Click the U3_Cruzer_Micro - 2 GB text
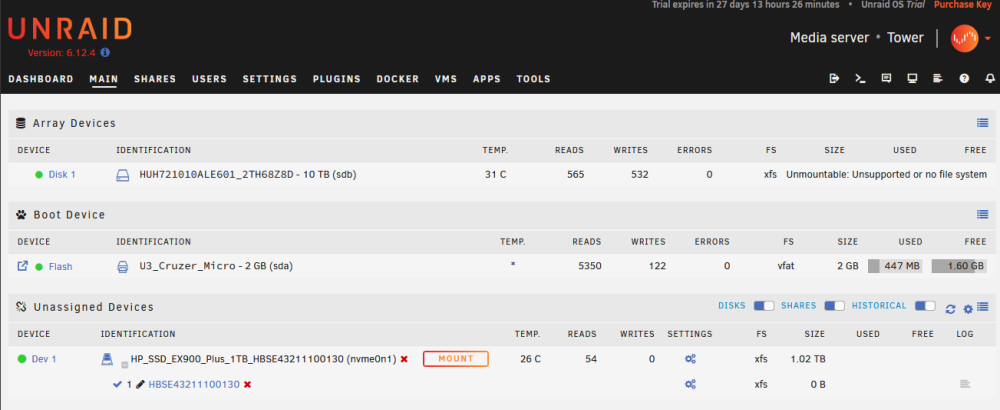1000x410 pixels. point(216,267)
